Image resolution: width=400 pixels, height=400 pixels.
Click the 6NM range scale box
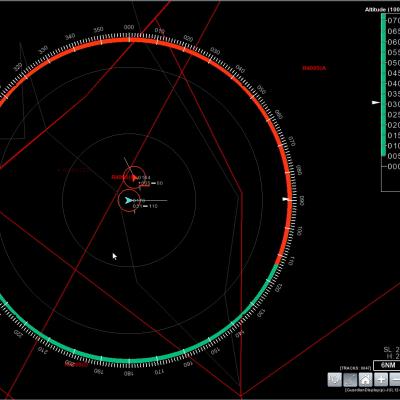[386, 365]
